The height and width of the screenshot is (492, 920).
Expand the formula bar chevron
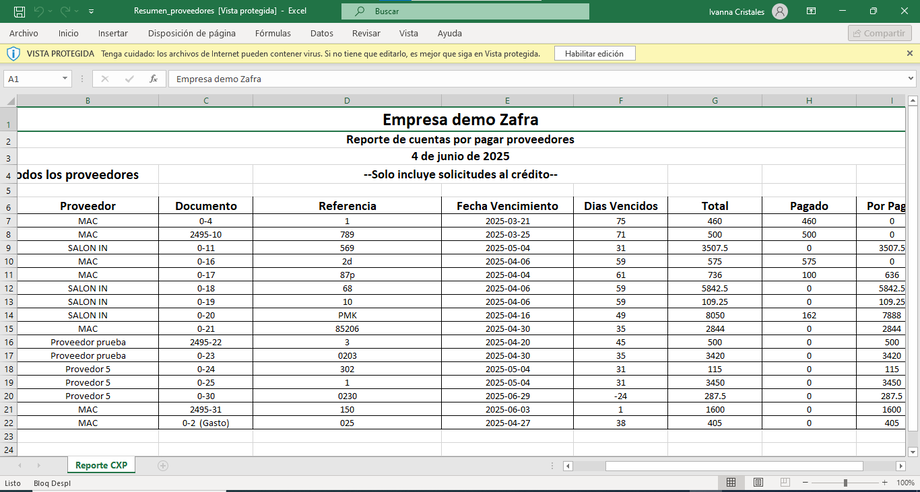(x=911, y=79)
